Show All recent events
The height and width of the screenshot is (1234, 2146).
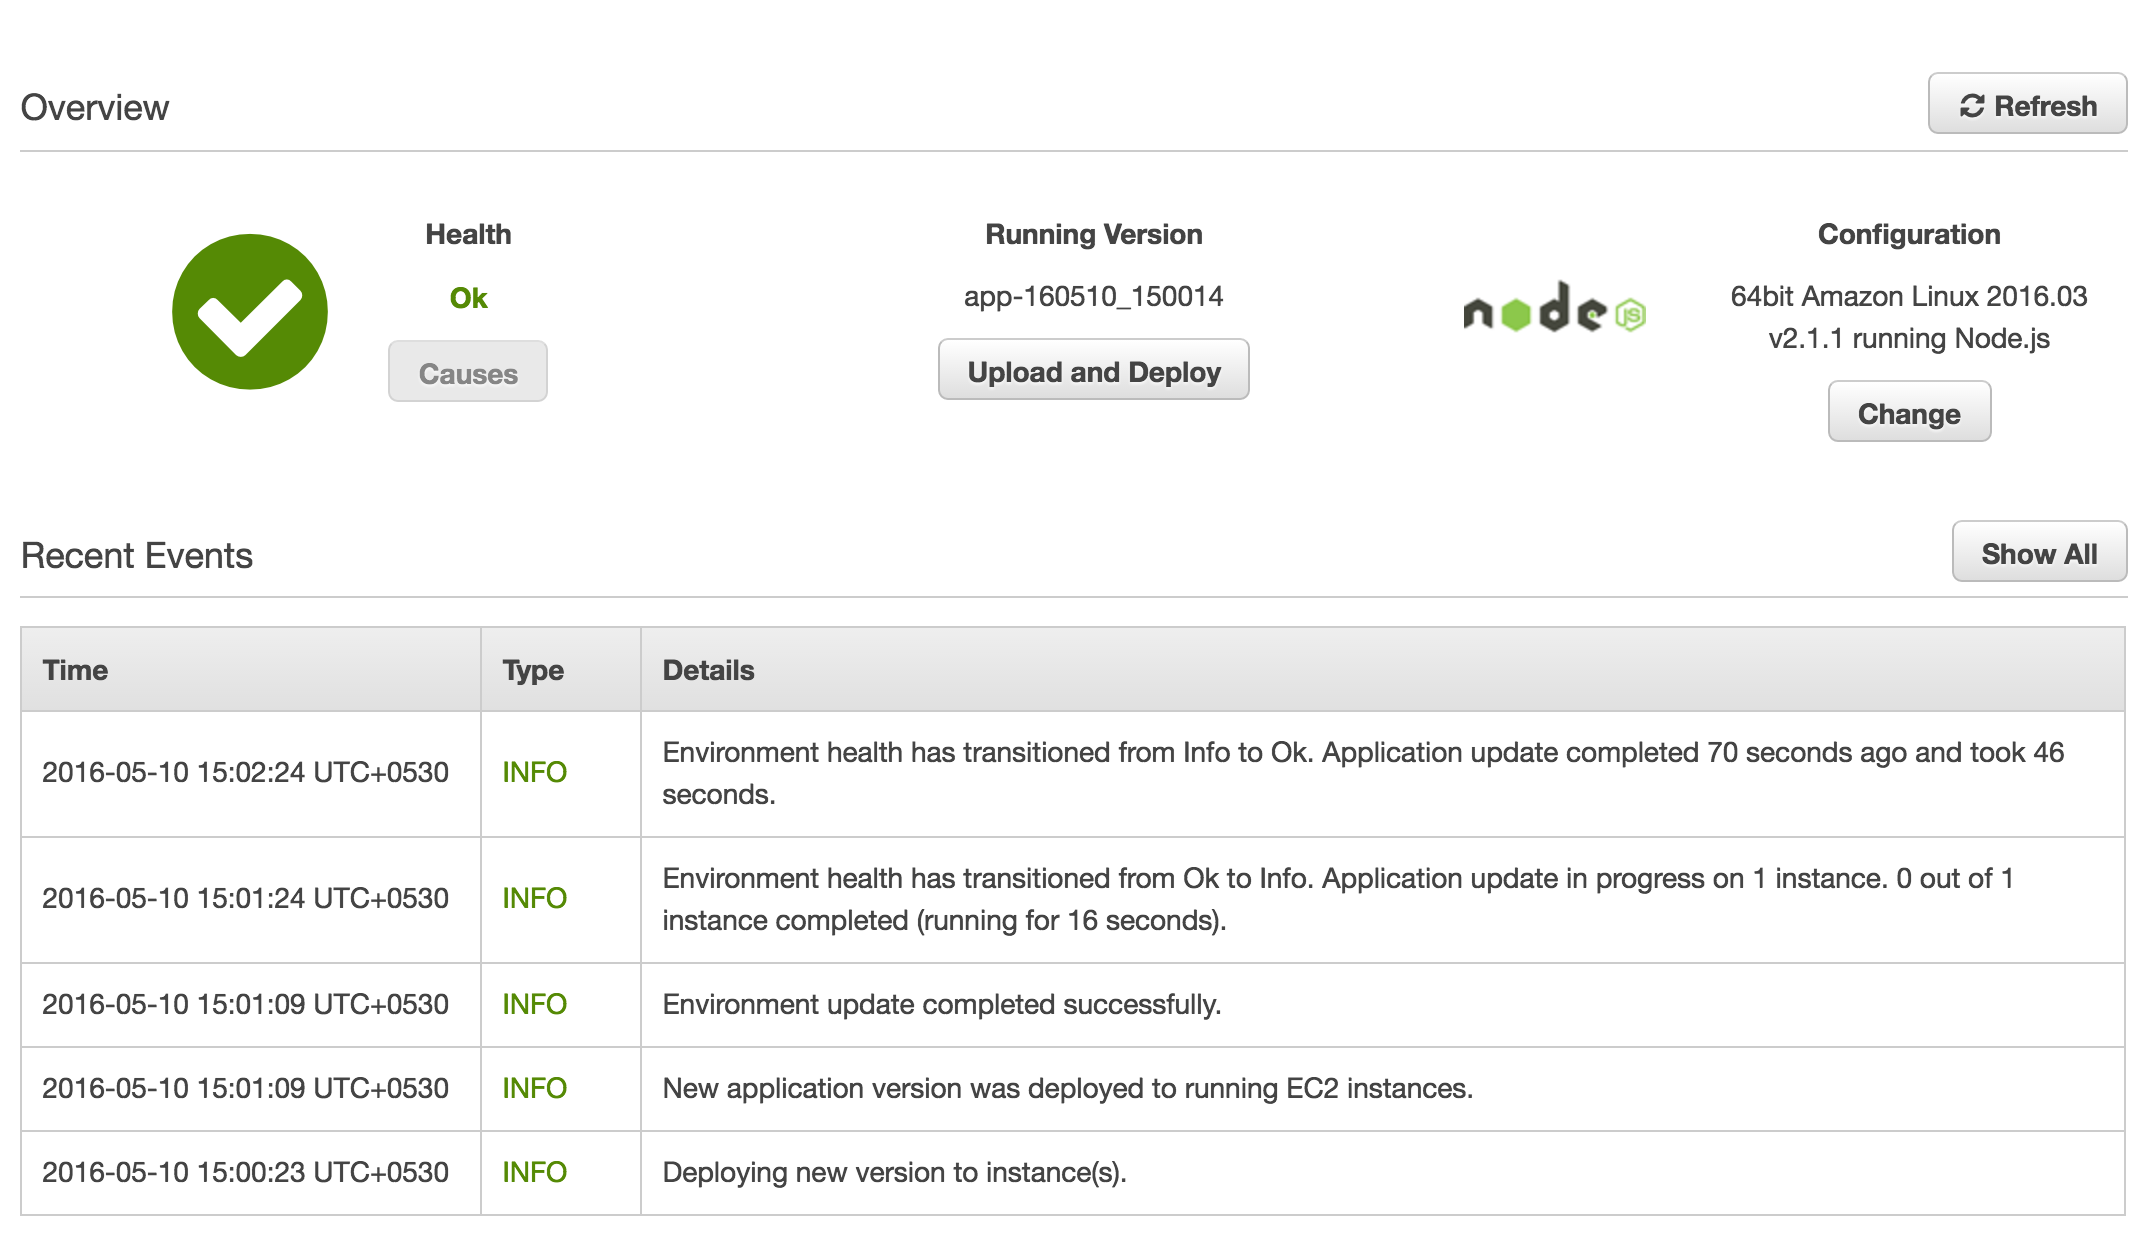click(x=2038, y=552)
